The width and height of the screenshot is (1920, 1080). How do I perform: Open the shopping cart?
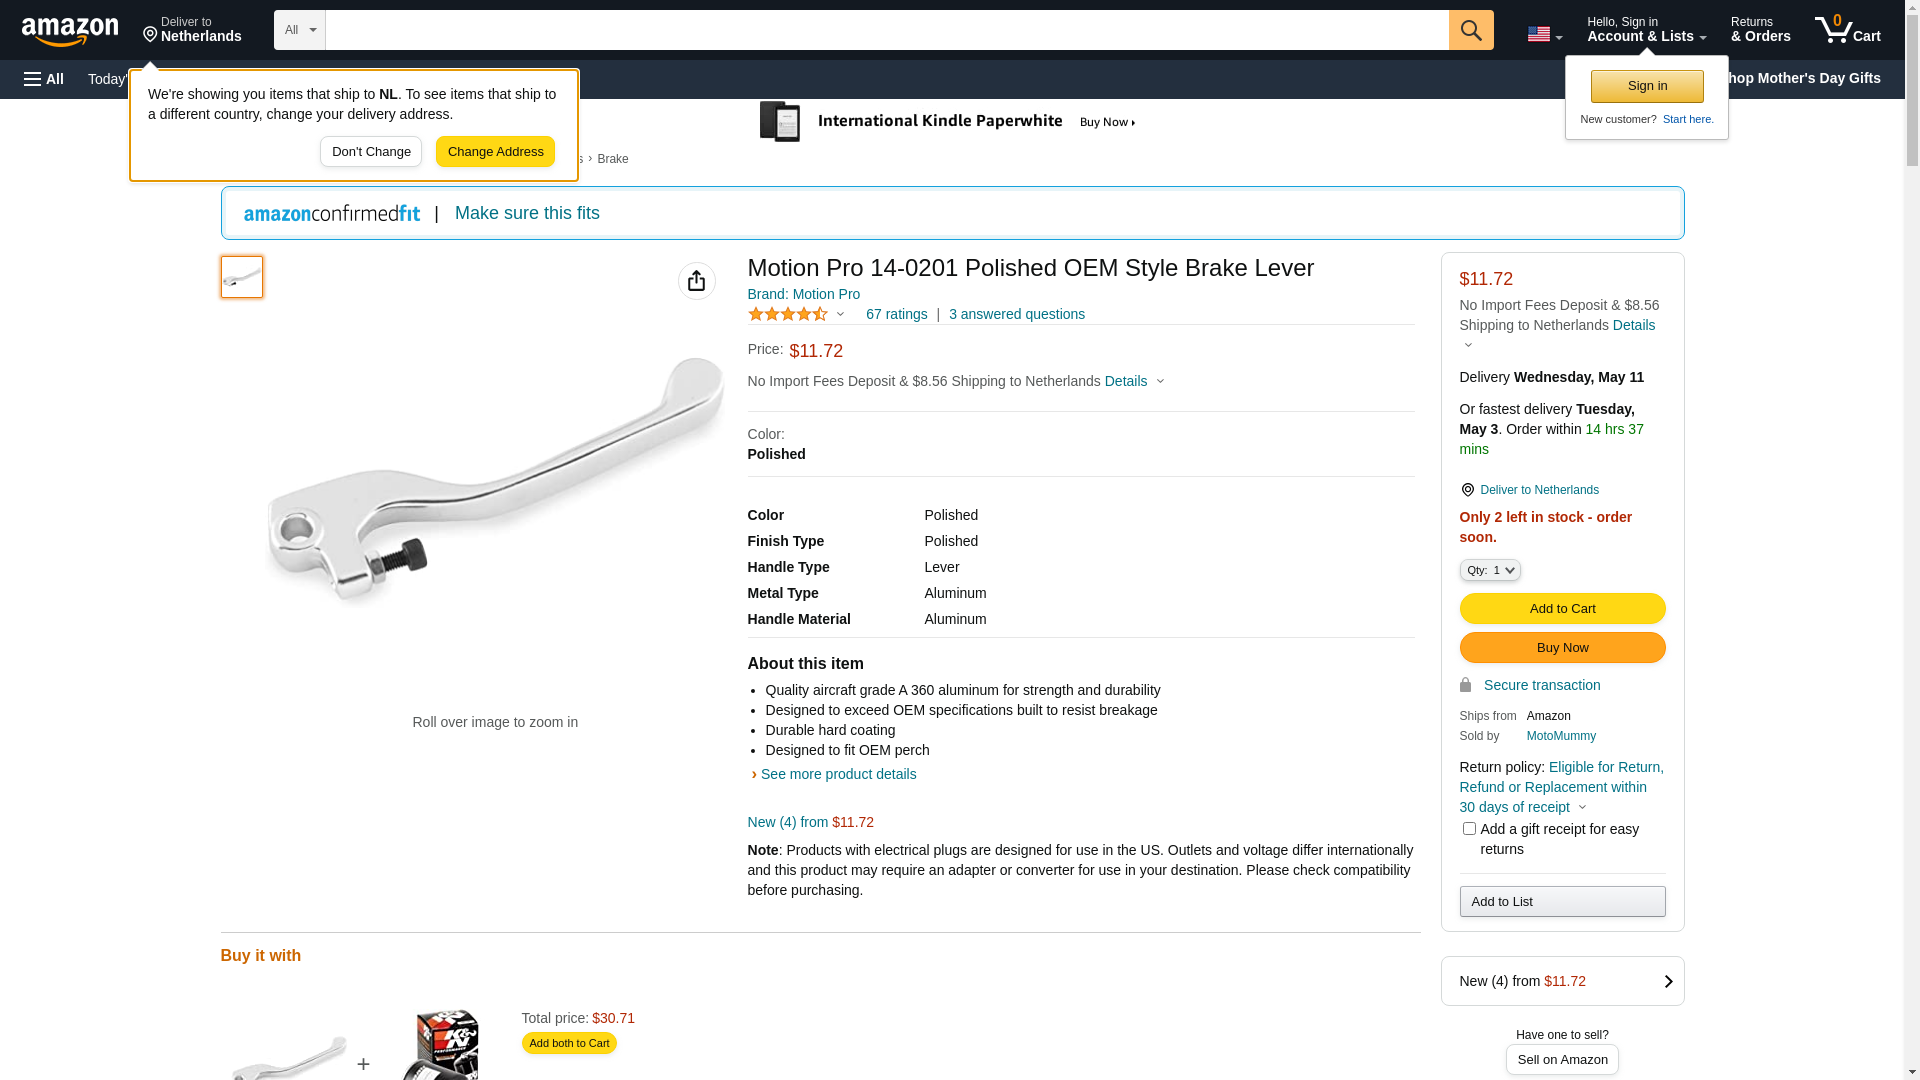tap(1847, 30)
